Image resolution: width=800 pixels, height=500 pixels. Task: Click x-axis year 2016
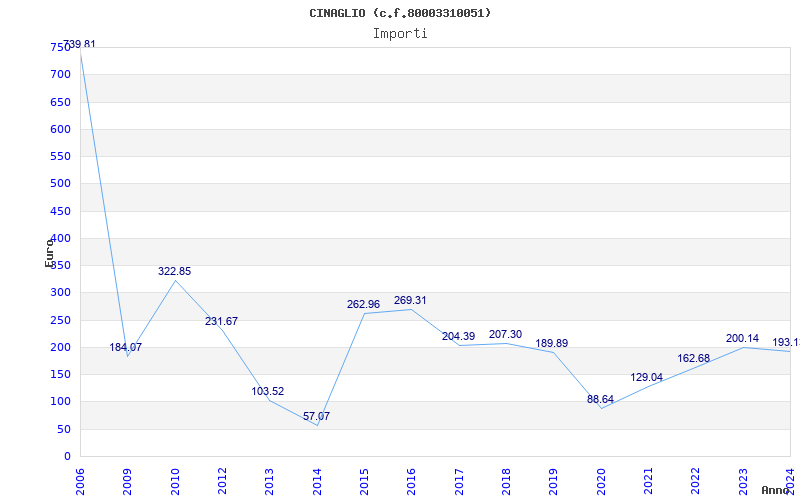412,481
